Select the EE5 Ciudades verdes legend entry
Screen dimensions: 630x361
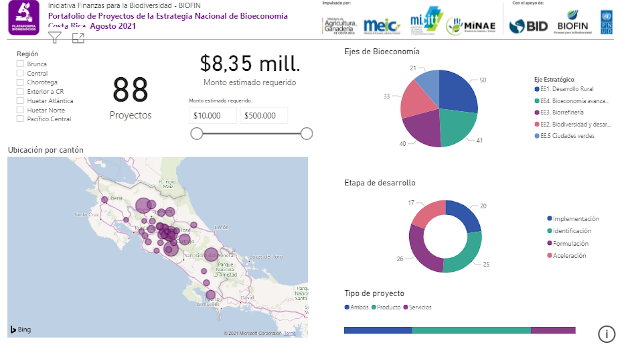coord(564,136)
